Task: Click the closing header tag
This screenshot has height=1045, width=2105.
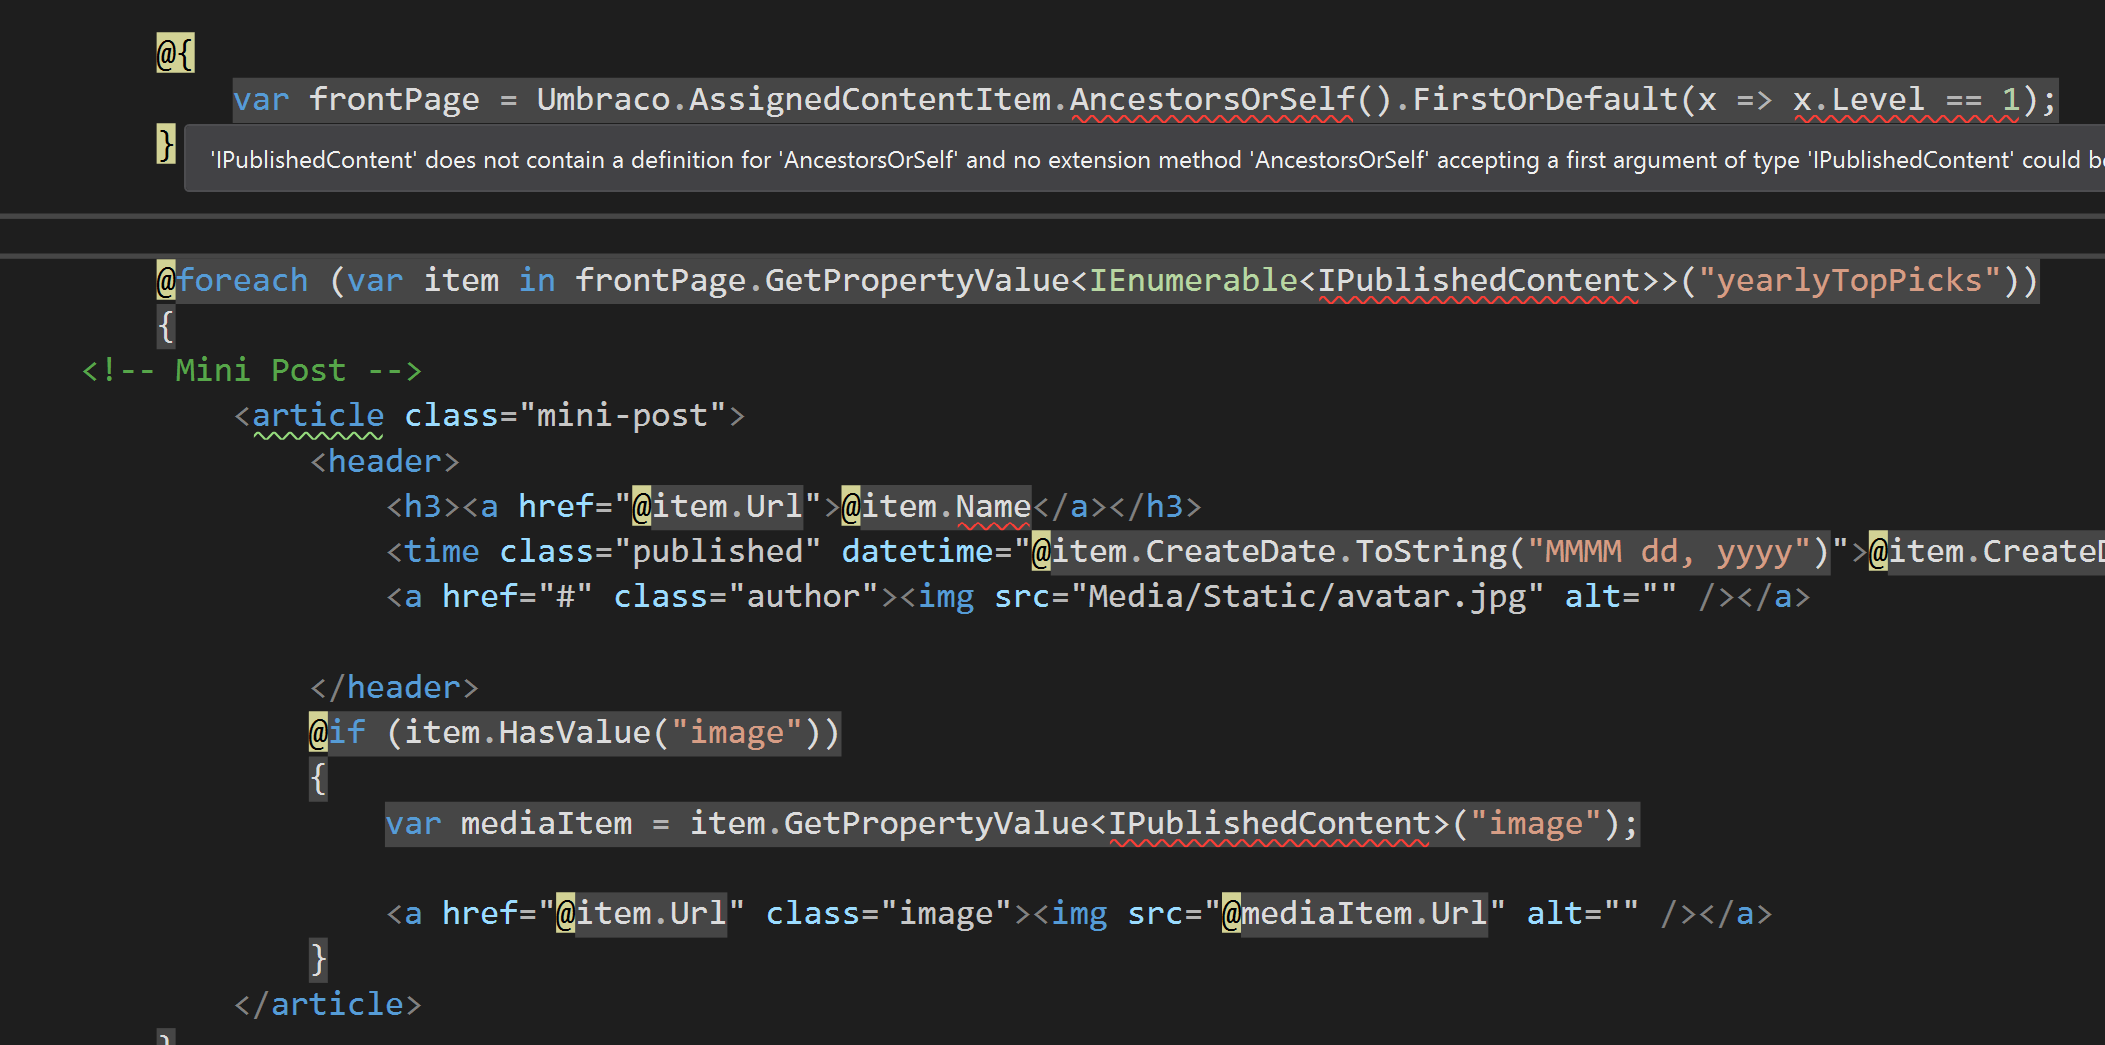Action: (x=394, y=688)
